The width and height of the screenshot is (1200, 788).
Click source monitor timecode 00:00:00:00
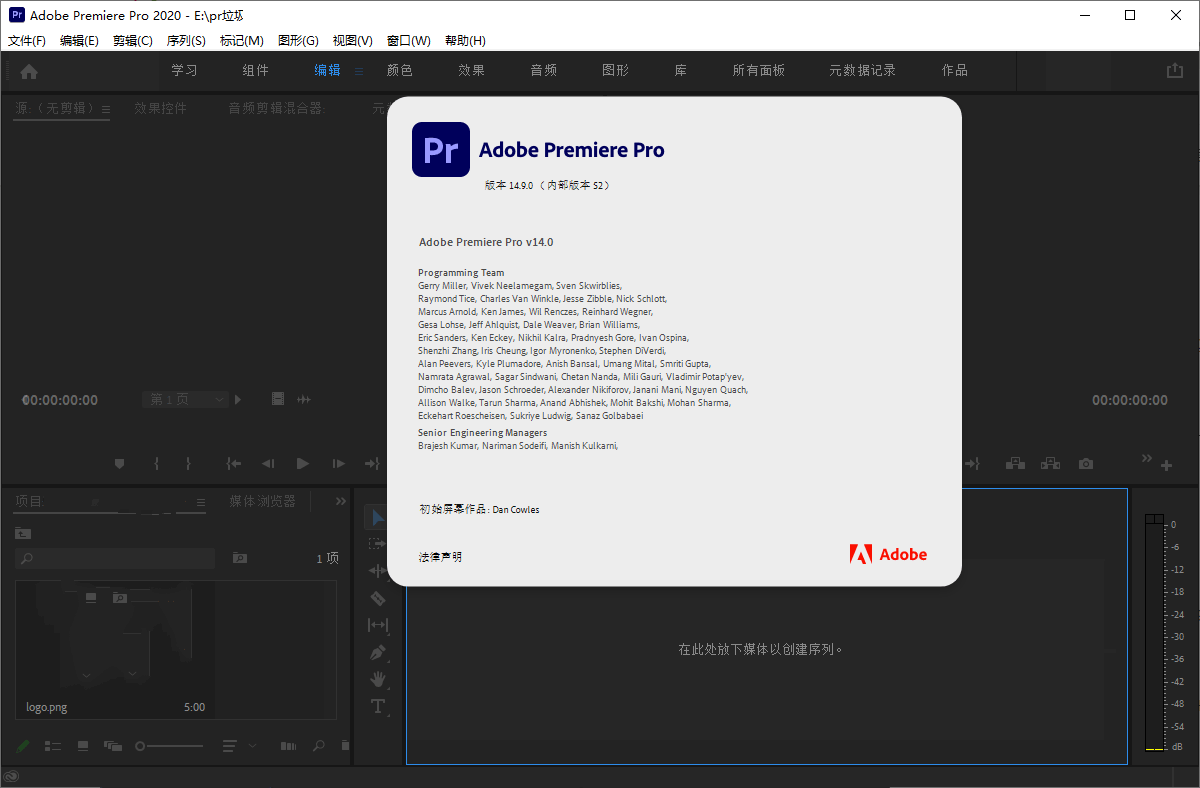point(60,400)
